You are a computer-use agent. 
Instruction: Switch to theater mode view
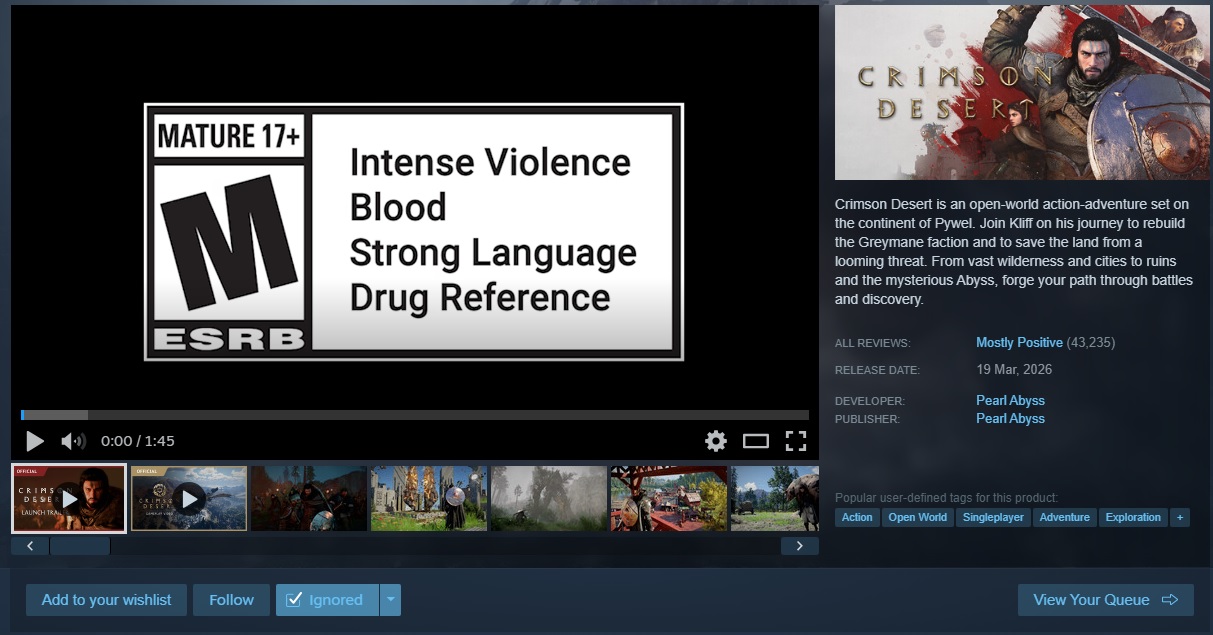tap(756, 440)
